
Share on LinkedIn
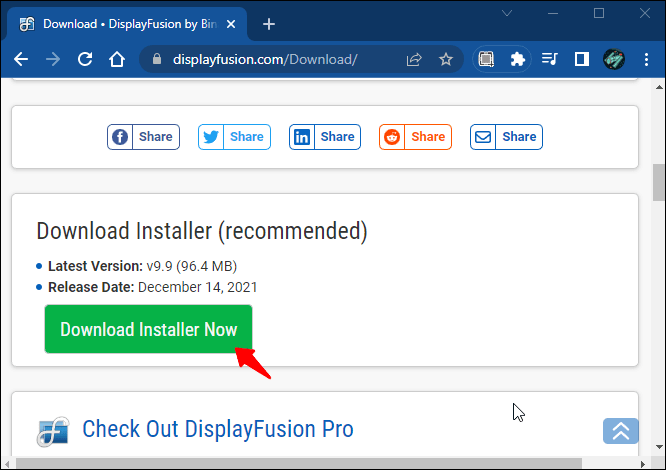tap(325, 137)
